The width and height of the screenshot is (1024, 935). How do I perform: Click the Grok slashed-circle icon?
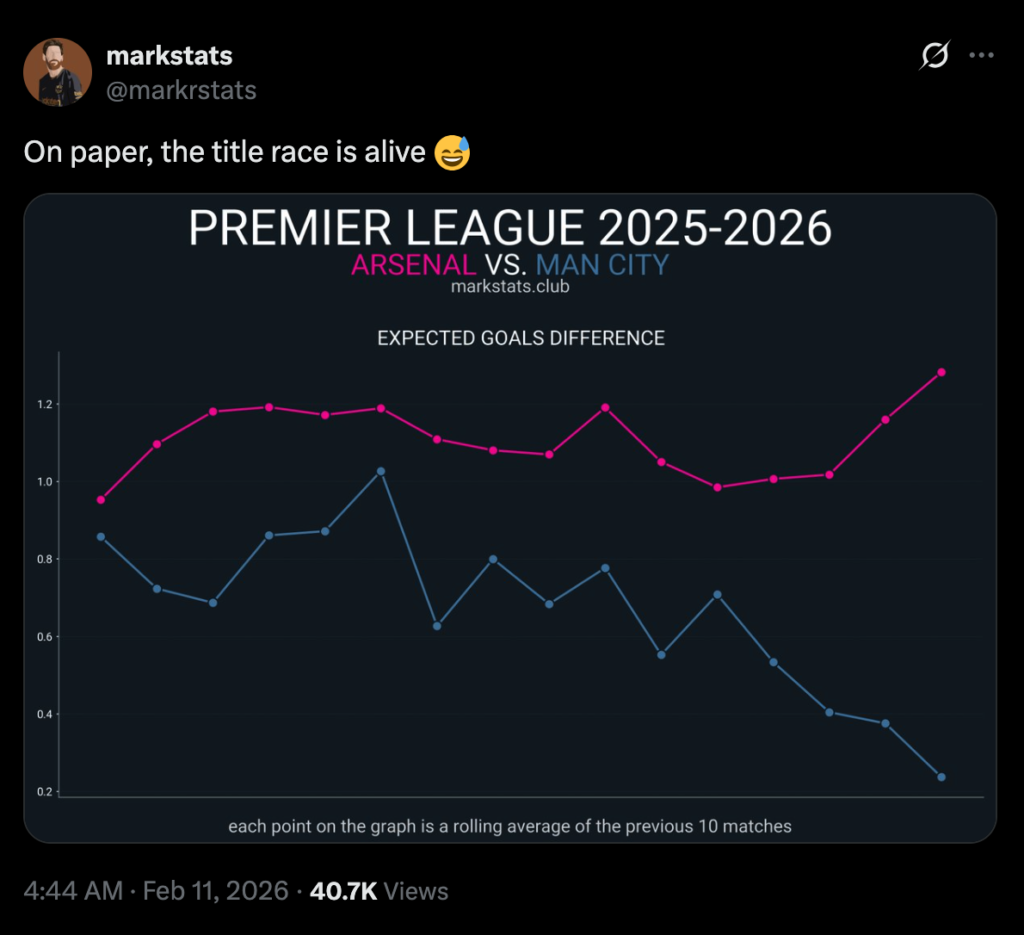[x=933, y=58]
